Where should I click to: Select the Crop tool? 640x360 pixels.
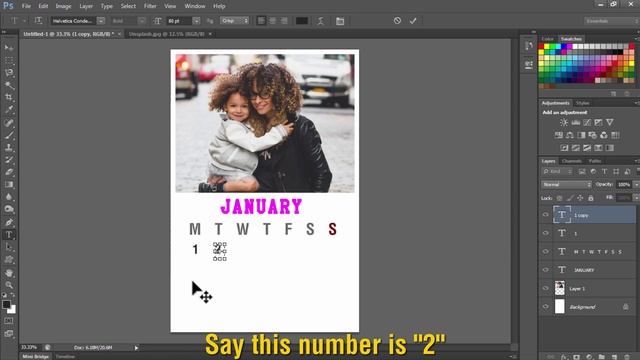(x=9, y=97)
